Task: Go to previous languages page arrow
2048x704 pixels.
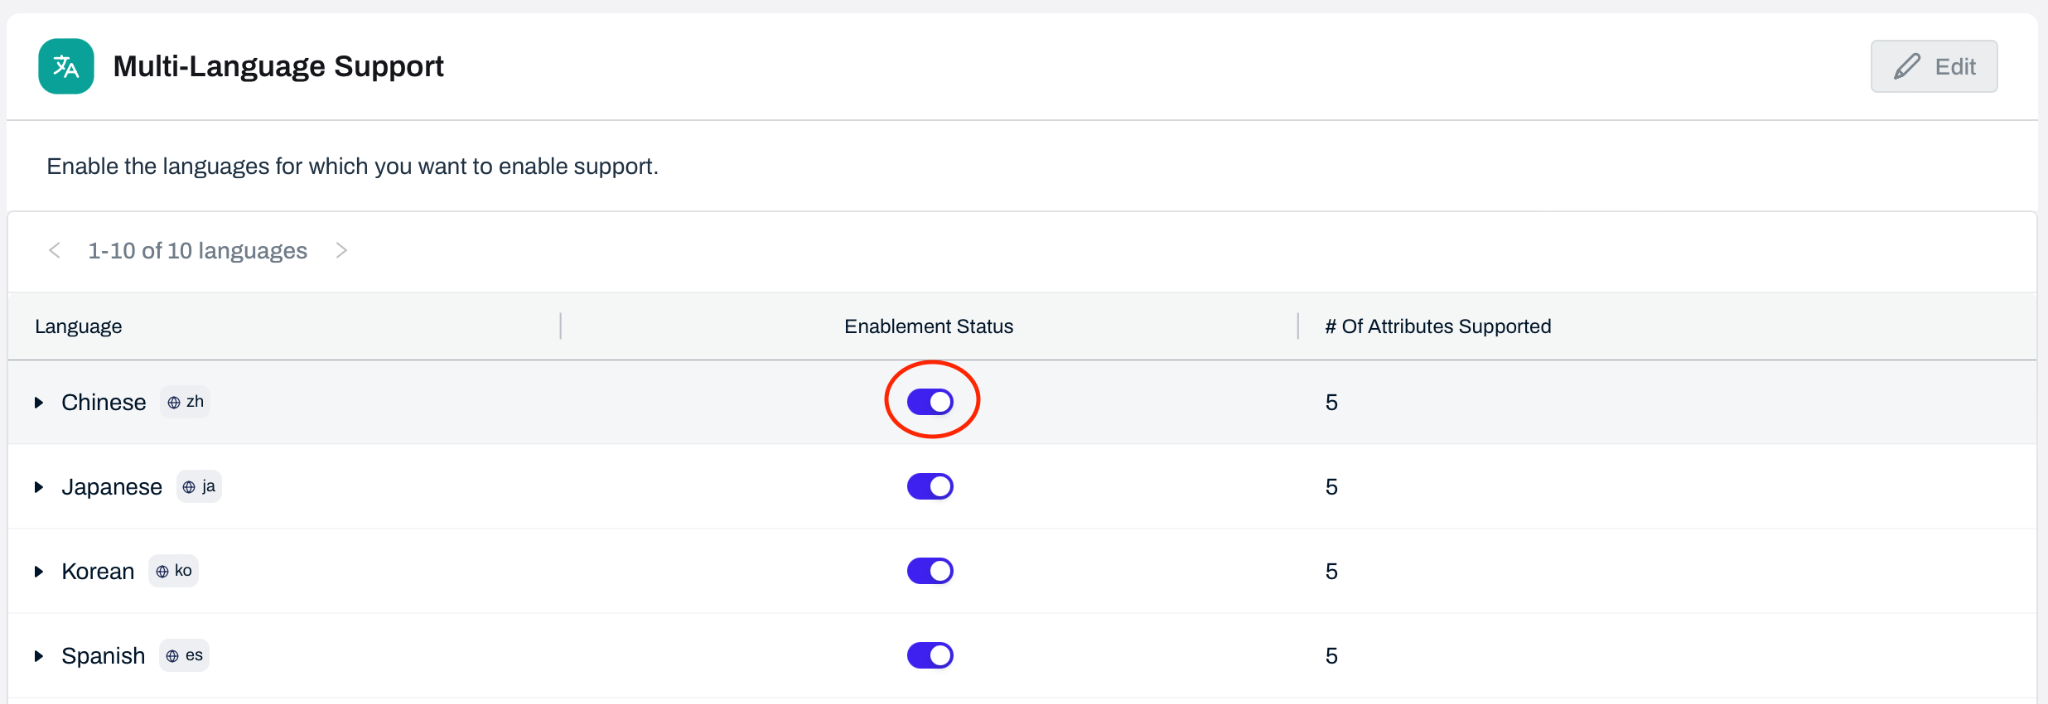Action: pos(55,251)
